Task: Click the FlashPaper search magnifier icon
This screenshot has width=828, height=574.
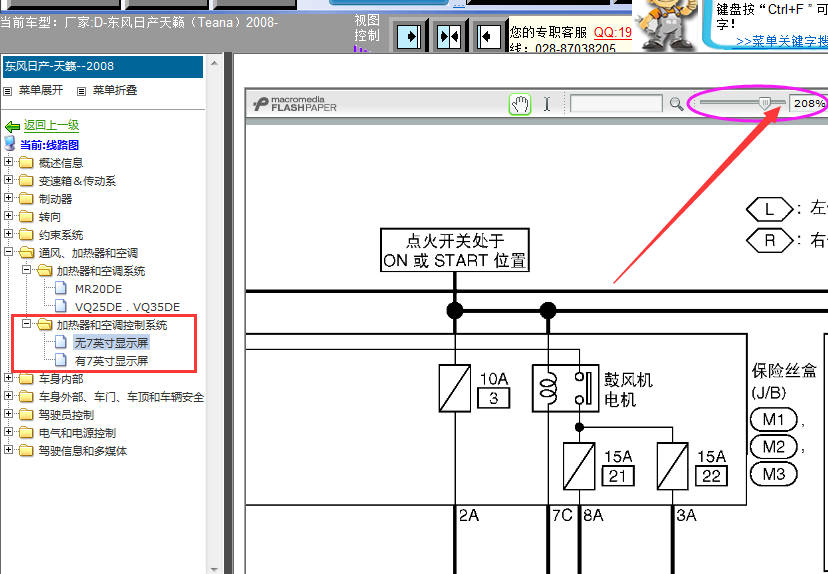Action: pyautogui.click(x=676, y=103)
